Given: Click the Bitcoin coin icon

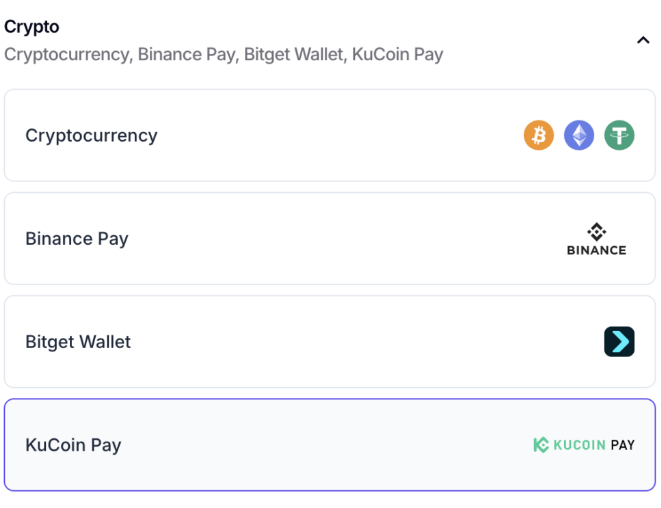Looking at the screenshot, I should pos(538,135).
